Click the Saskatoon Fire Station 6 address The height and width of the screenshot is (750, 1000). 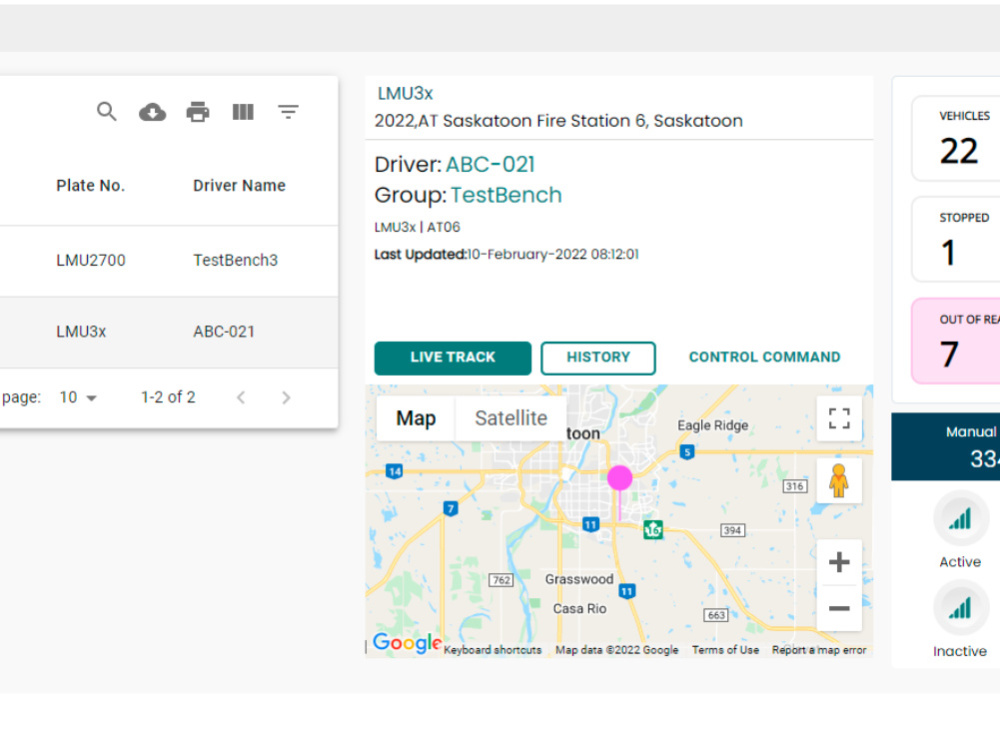(x=559, y=121)
